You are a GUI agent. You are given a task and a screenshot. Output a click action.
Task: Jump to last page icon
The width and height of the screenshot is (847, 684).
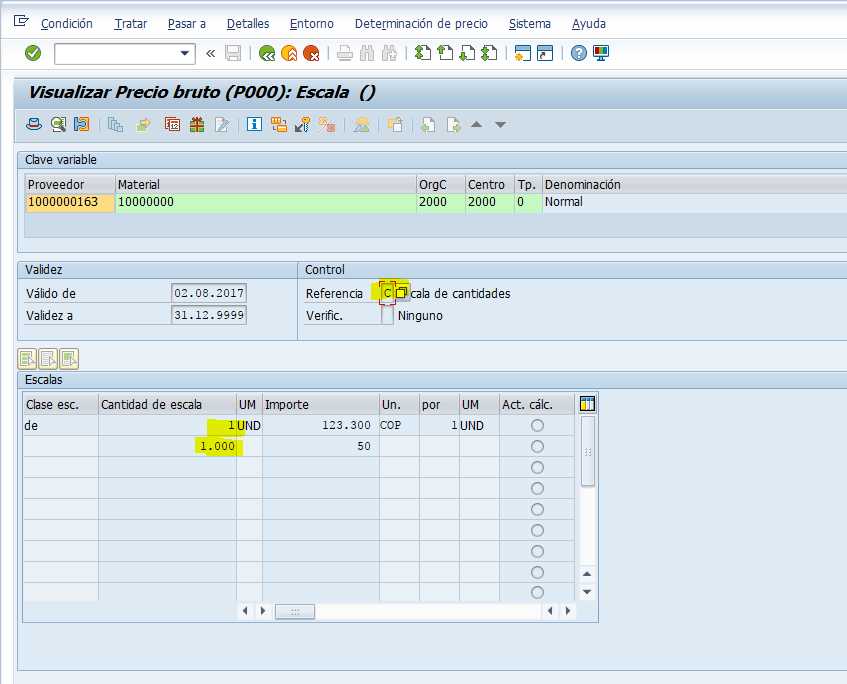click(x=489, y=53)
